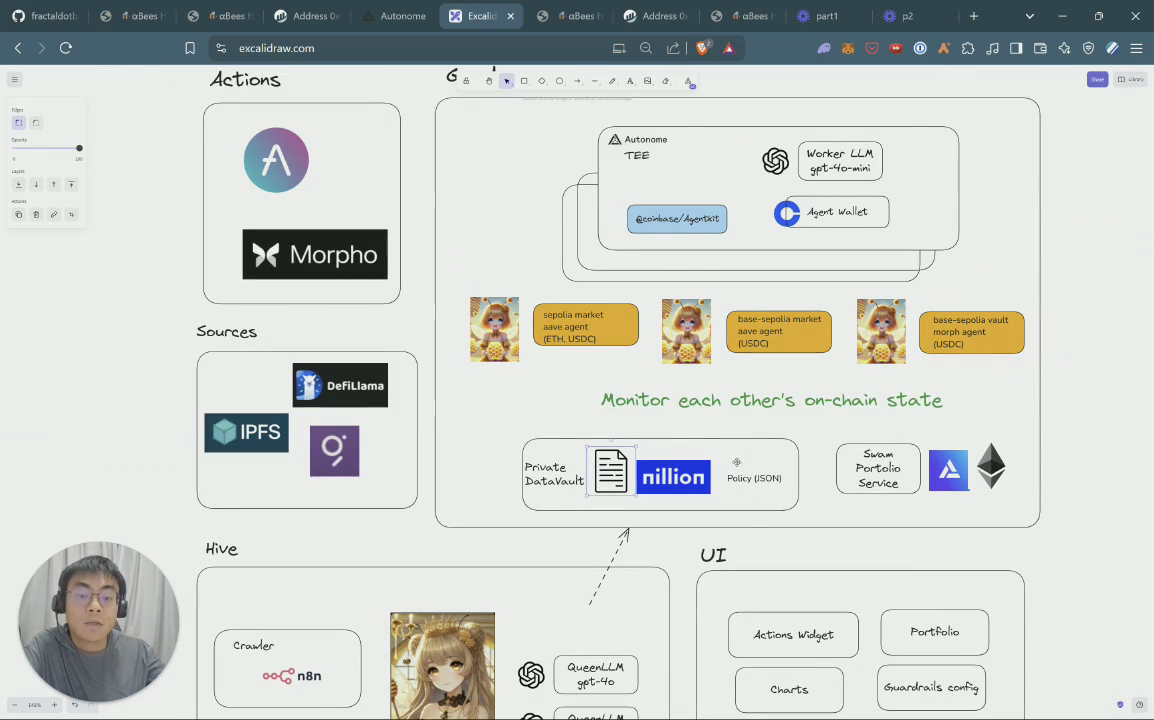
Task: Select the Arrow drawing tool
Action: 577,81
